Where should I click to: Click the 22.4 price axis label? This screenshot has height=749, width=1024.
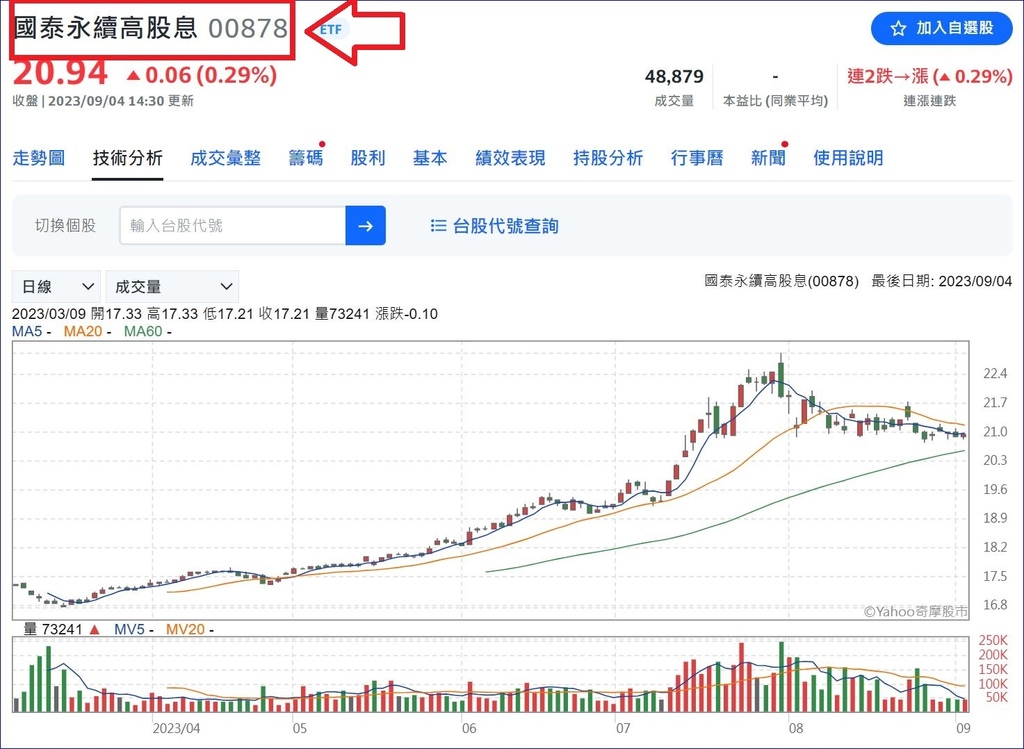[995, 374]
